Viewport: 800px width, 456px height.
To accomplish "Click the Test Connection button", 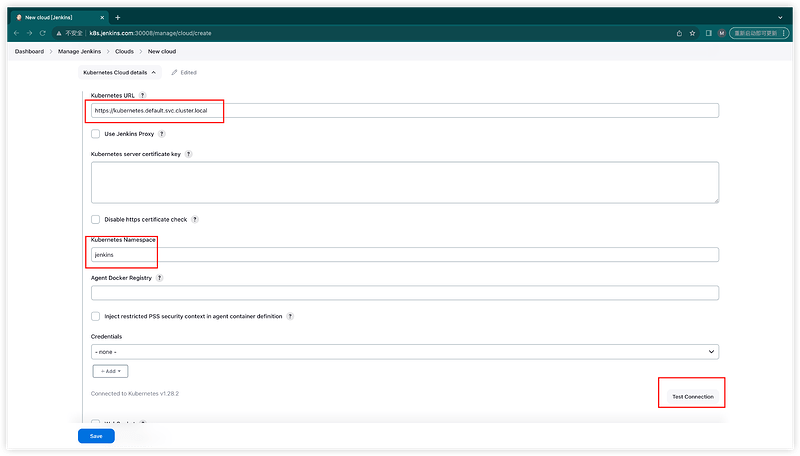I will coord(692,397).
